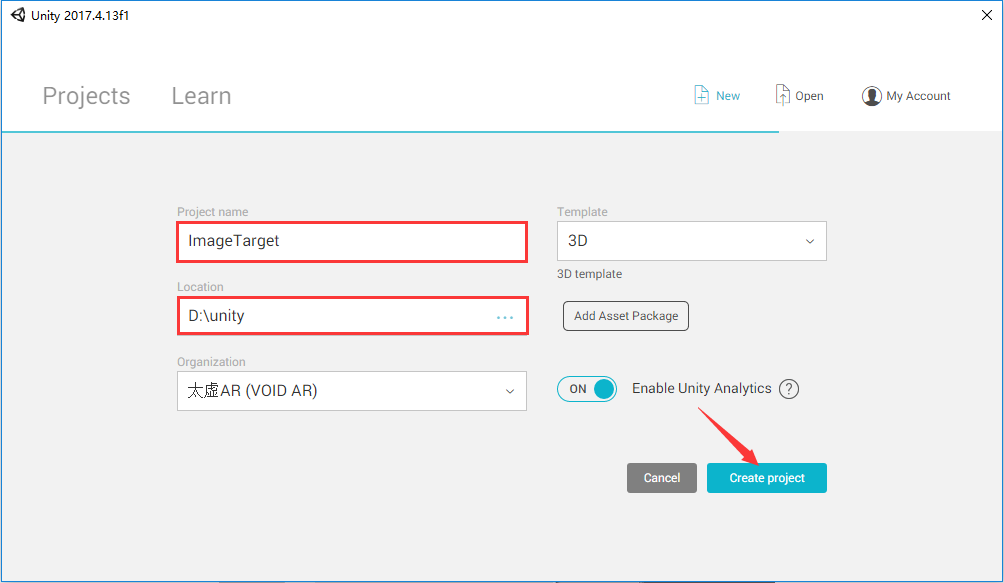The height and width of the screenshot is (583, 1004).
Task: Browse location using the three-dots icon
Action: point(505,317)
